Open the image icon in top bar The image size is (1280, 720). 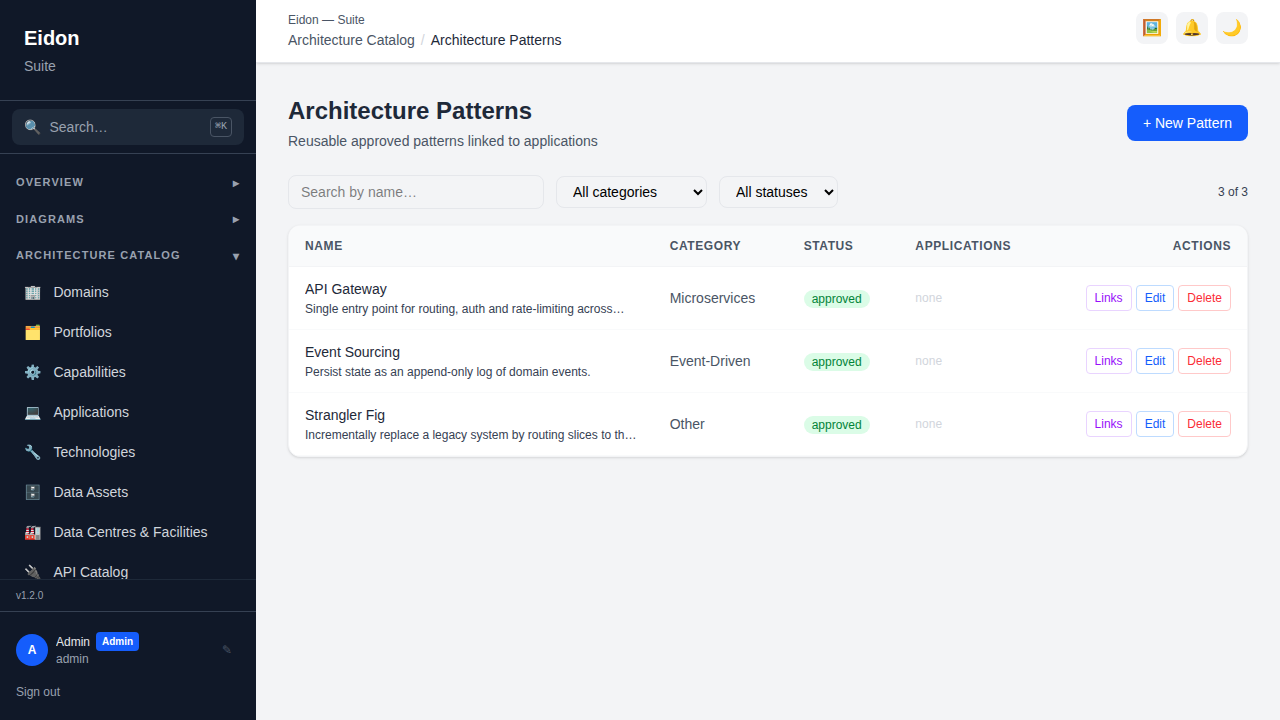(x=1152, y=28)
